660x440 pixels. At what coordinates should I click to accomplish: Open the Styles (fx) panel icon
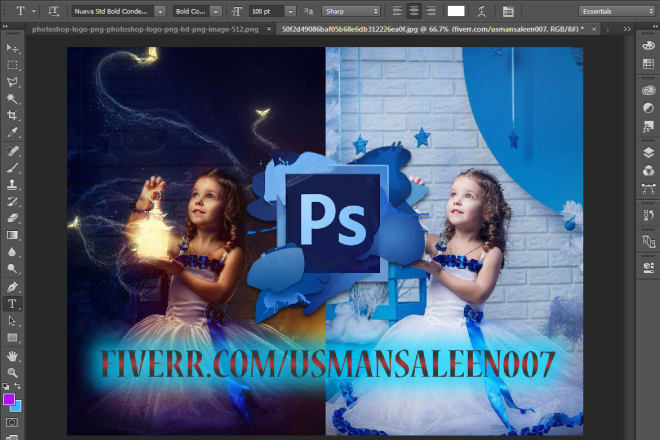(x=648, y=126)
